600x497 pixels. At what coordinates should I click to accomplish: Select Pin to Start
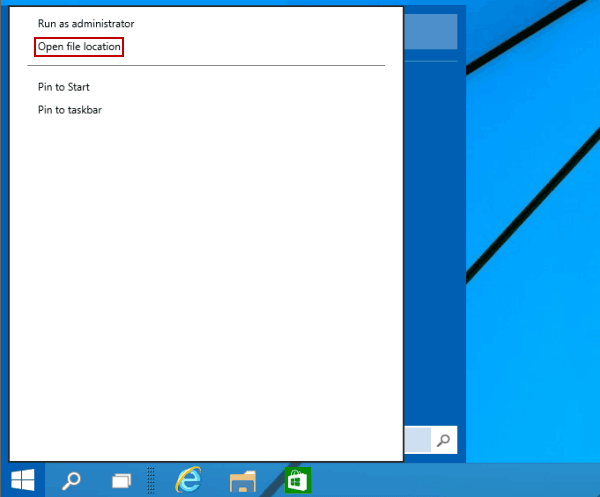coord(64,87)
